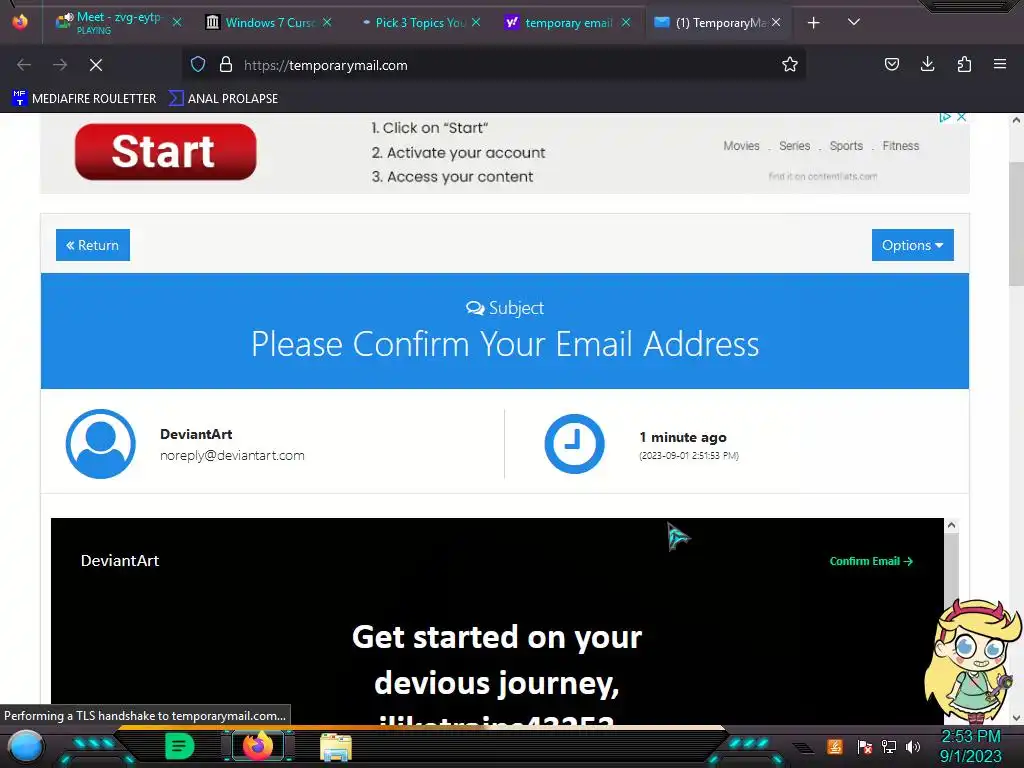Open the clock showing 2:53 PM
Image resolution: width=1024 pixels, height=768 pixels.
[x=971, y=746]
